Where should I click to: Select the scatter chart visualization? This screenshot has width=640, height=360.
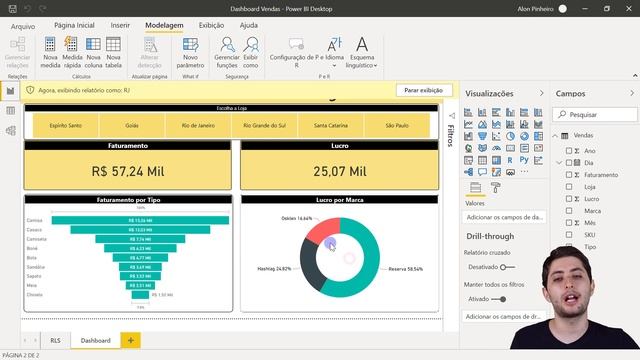coord(496,136)
